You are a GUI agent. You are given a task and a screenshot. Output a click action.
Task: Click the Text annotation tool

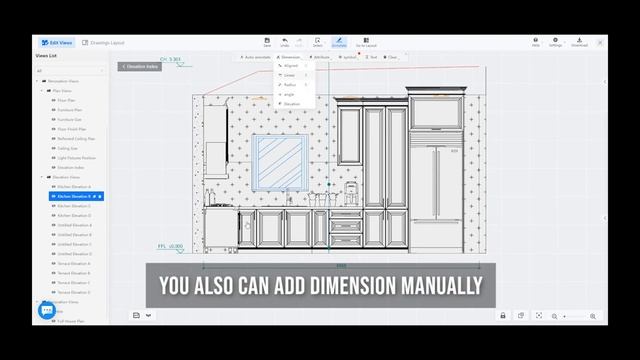tap(371, 58)
